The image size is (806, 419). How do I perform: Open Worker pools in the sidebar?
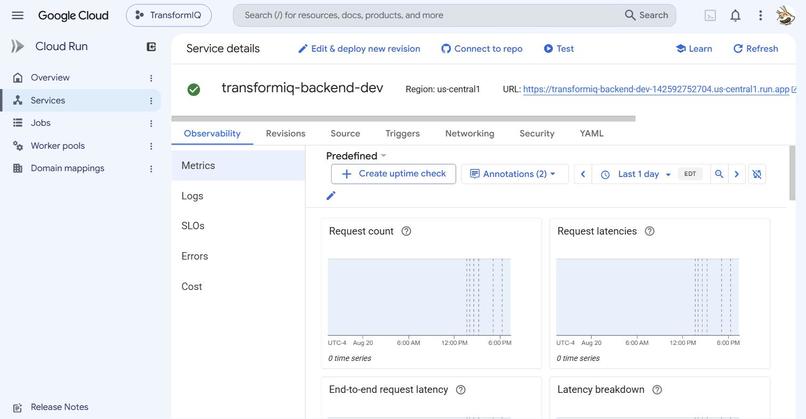click(57, 145)
